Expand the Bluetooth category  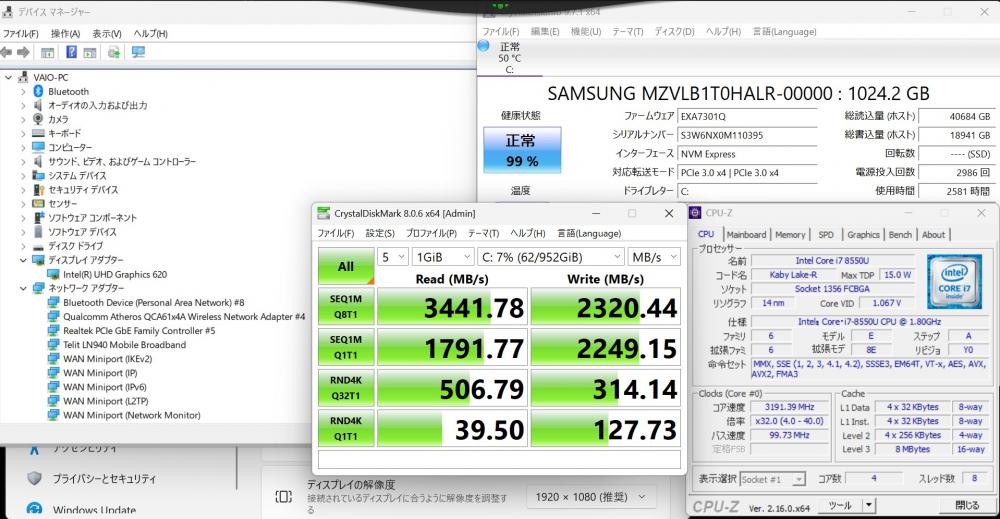pos(23,91)
